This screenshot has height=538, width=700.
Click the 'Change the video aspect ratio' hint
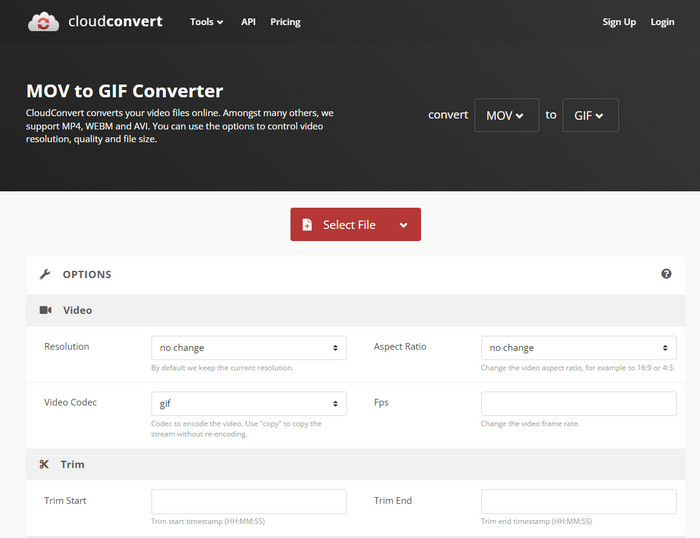[578, 368]
